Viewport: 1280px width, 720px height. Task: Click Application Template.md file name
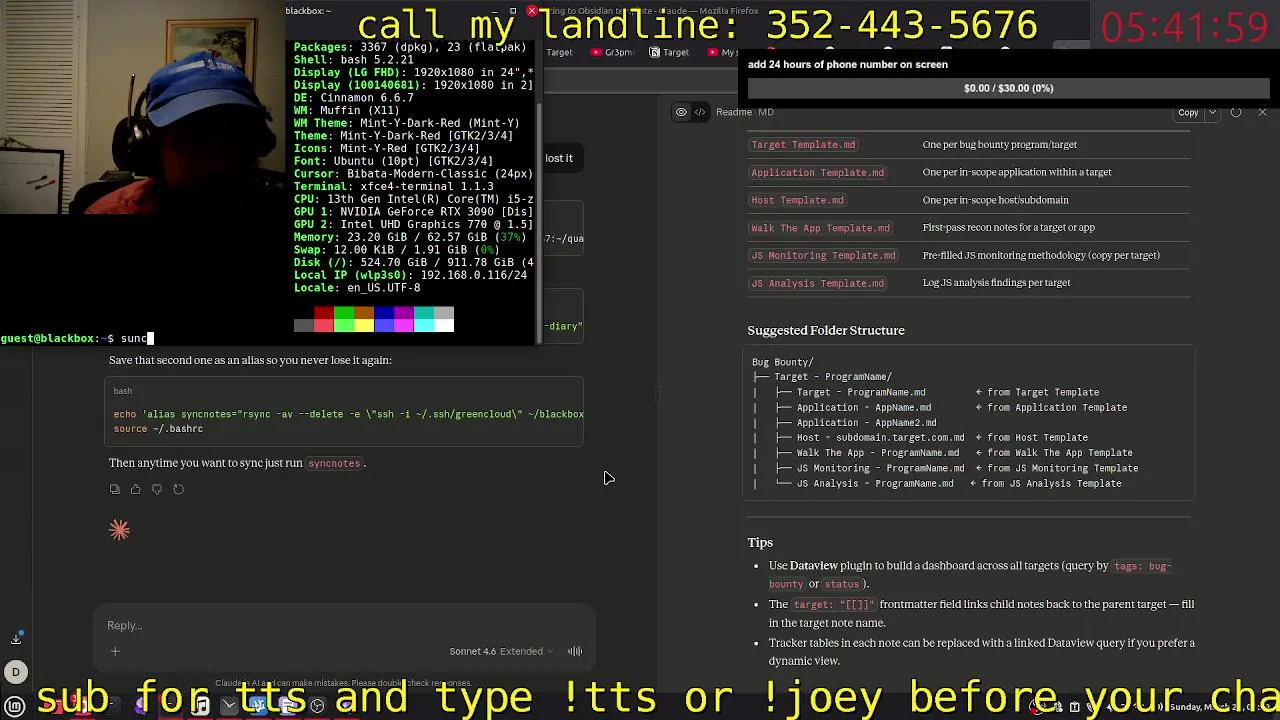817,172
